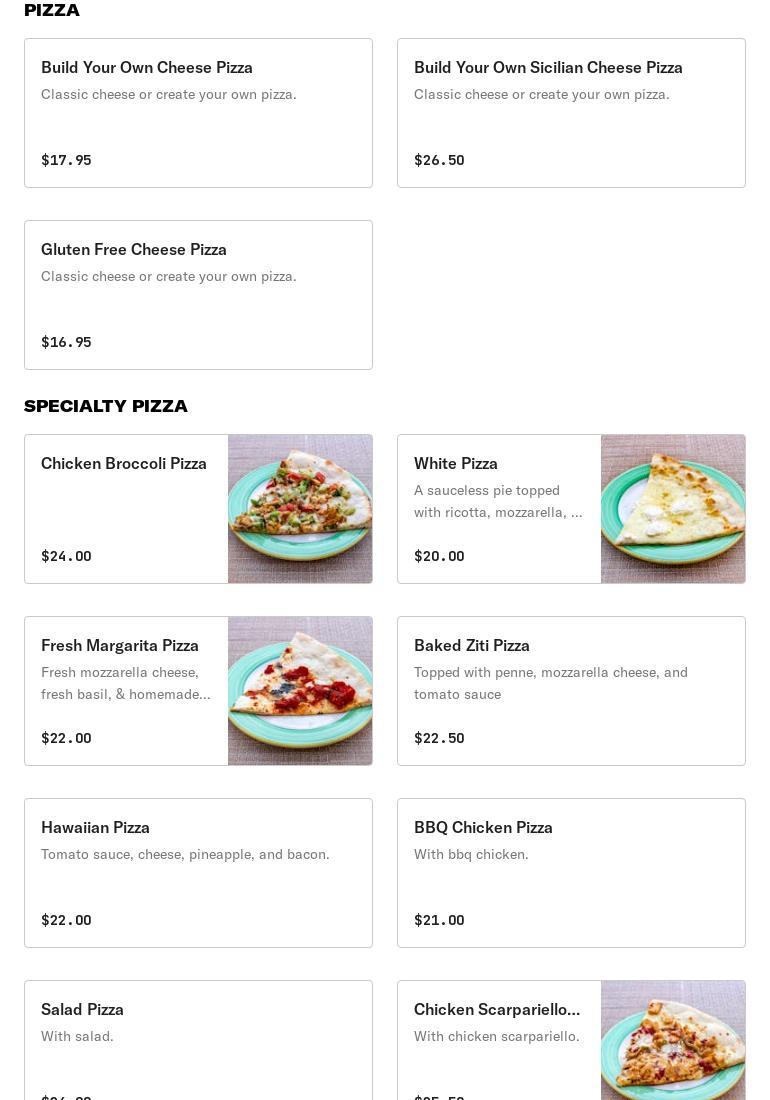The width and height of the screenshot is (770, 1100).
Task: Choose the Gluten Free Cheese Pizza card
Action: [198, 295]
